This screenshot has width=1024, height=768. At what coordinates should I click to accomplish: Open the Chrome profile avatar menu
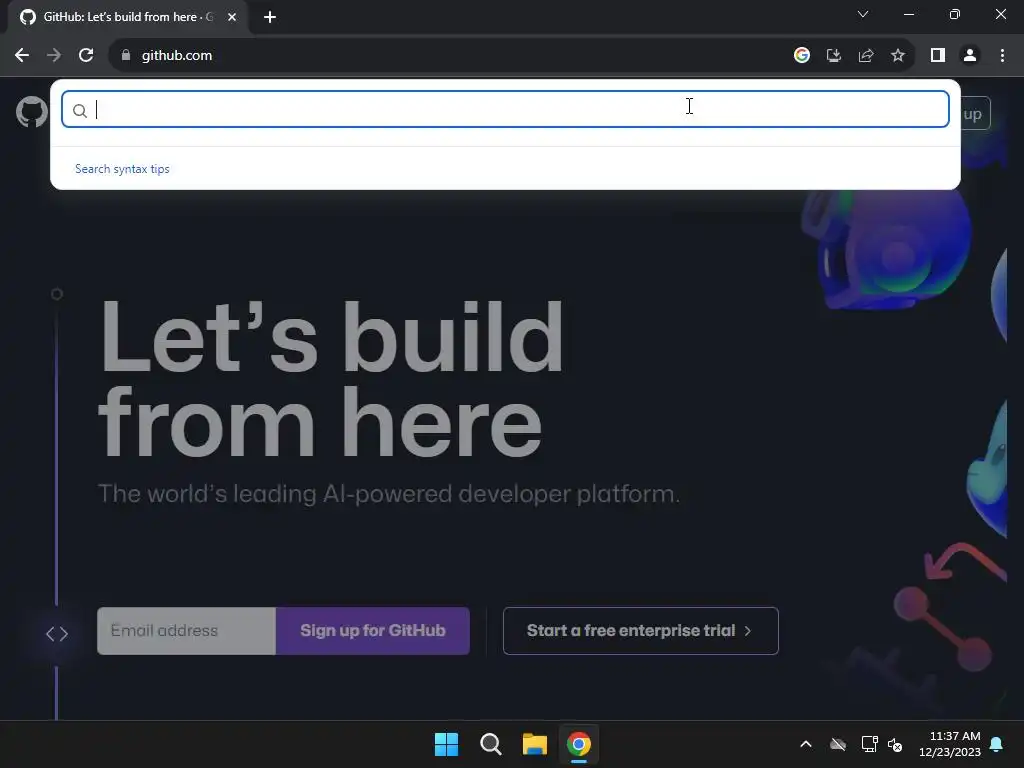[x=970, y=56]
